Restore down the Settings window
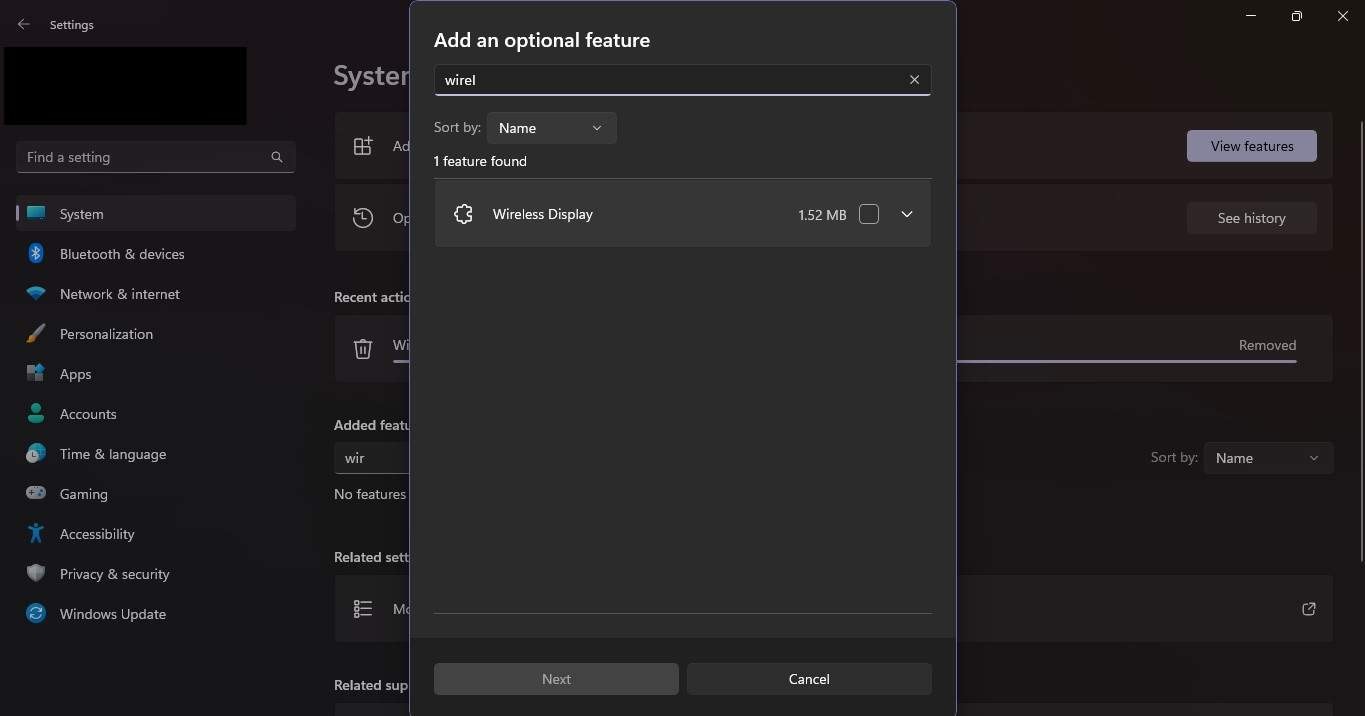This screenshot has height=716, width=1365. tap(1297, 16)
